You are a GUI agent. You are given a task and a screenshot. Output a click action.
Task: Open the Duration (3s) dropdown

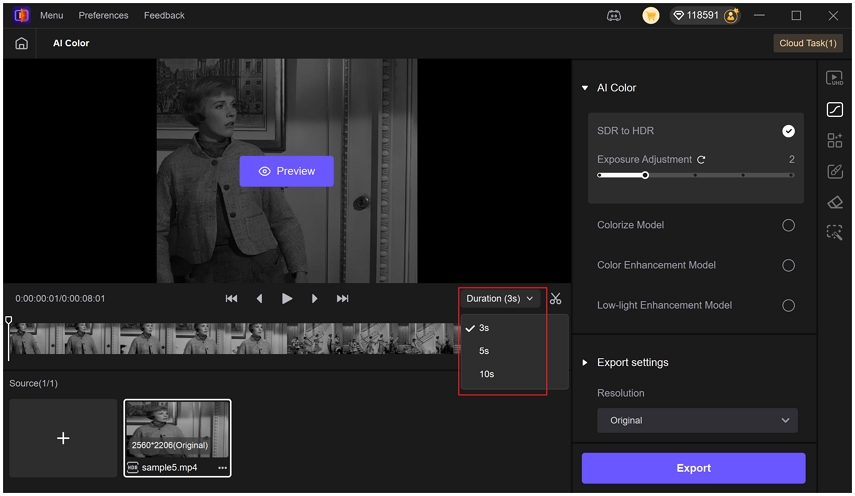(499, 299)
